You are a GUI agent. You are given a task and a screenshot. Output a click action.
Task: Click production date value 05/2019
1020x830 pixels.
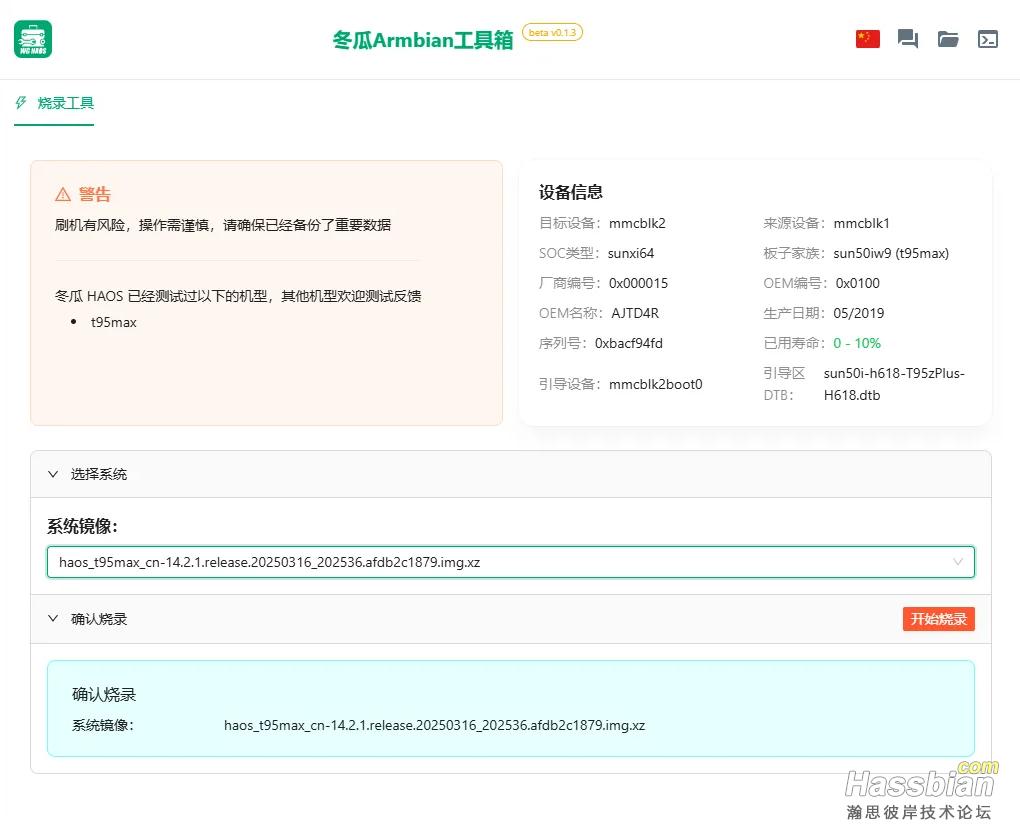pyautogui.click(x=859, y=313)
